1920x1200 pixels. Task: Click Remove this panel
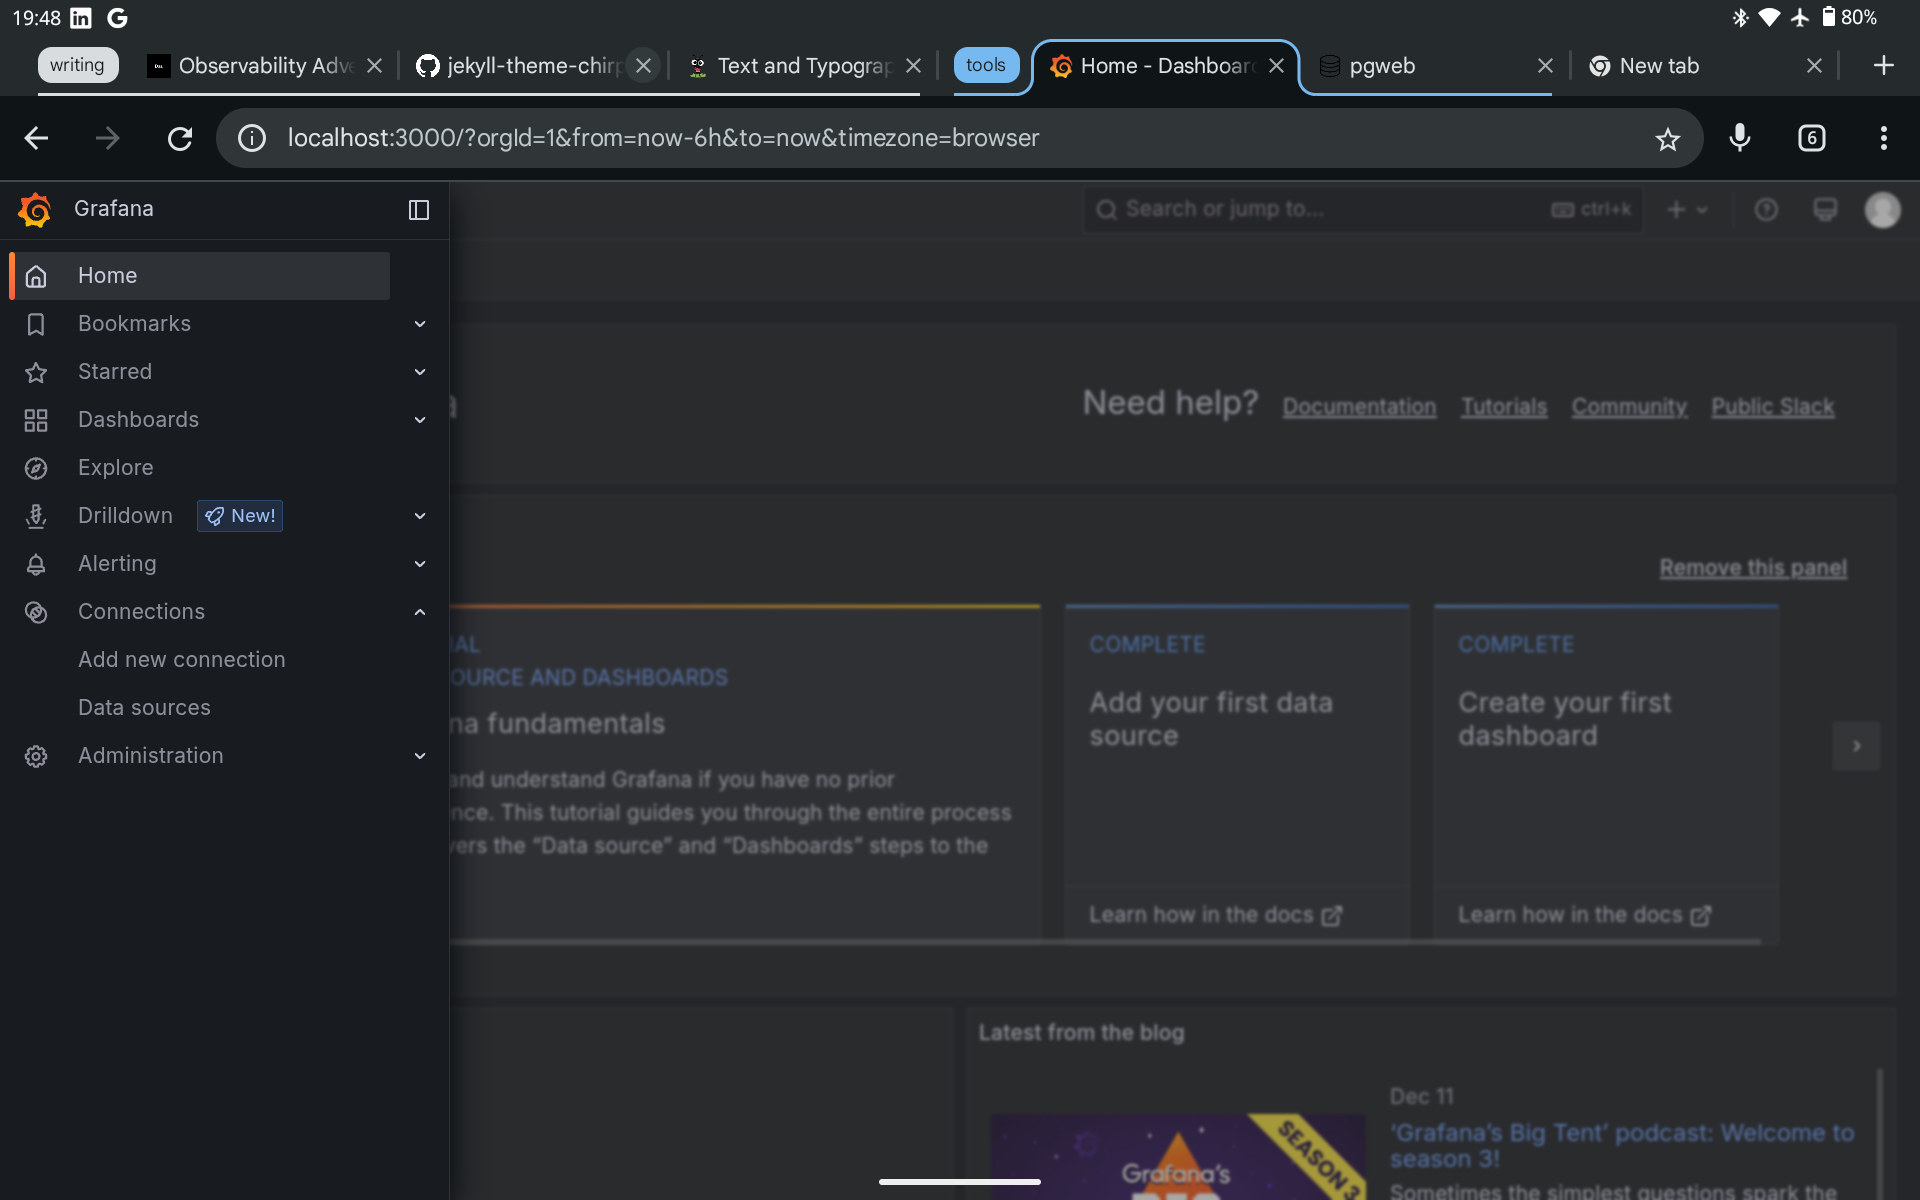point(1753,567)
